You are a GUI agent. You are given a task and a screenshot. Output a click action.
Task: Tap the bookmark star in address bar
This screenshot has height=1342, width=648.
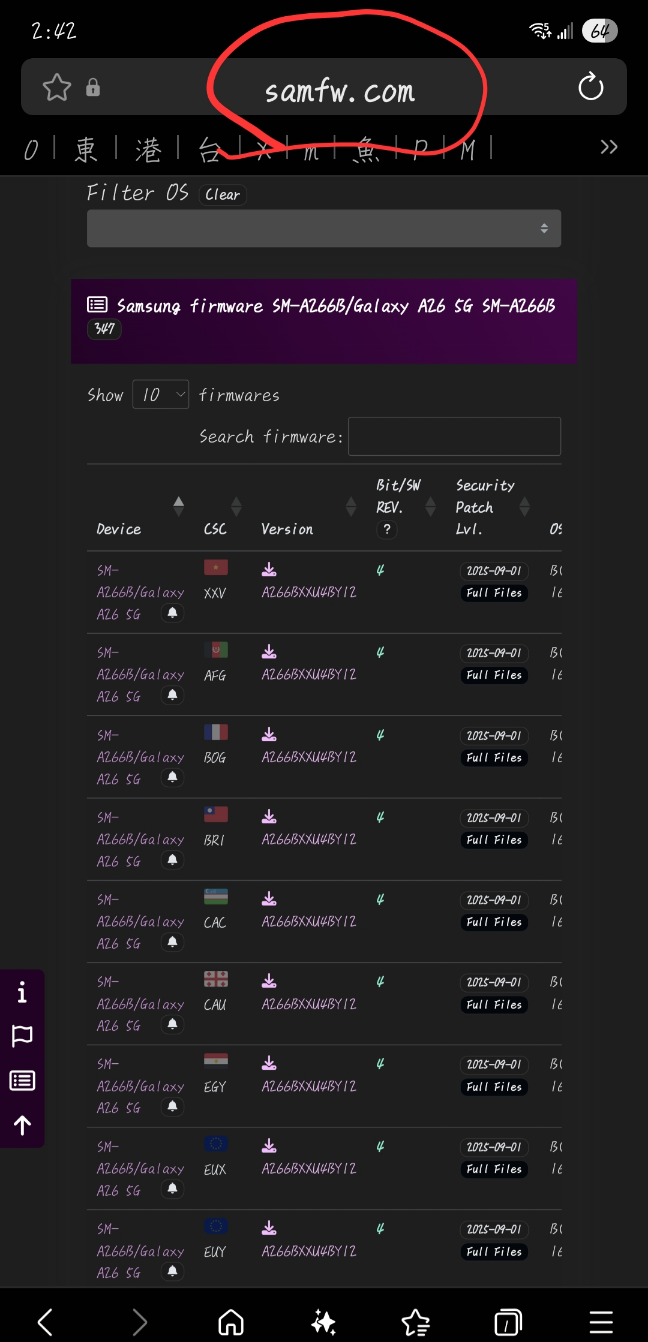pos(57,88)
